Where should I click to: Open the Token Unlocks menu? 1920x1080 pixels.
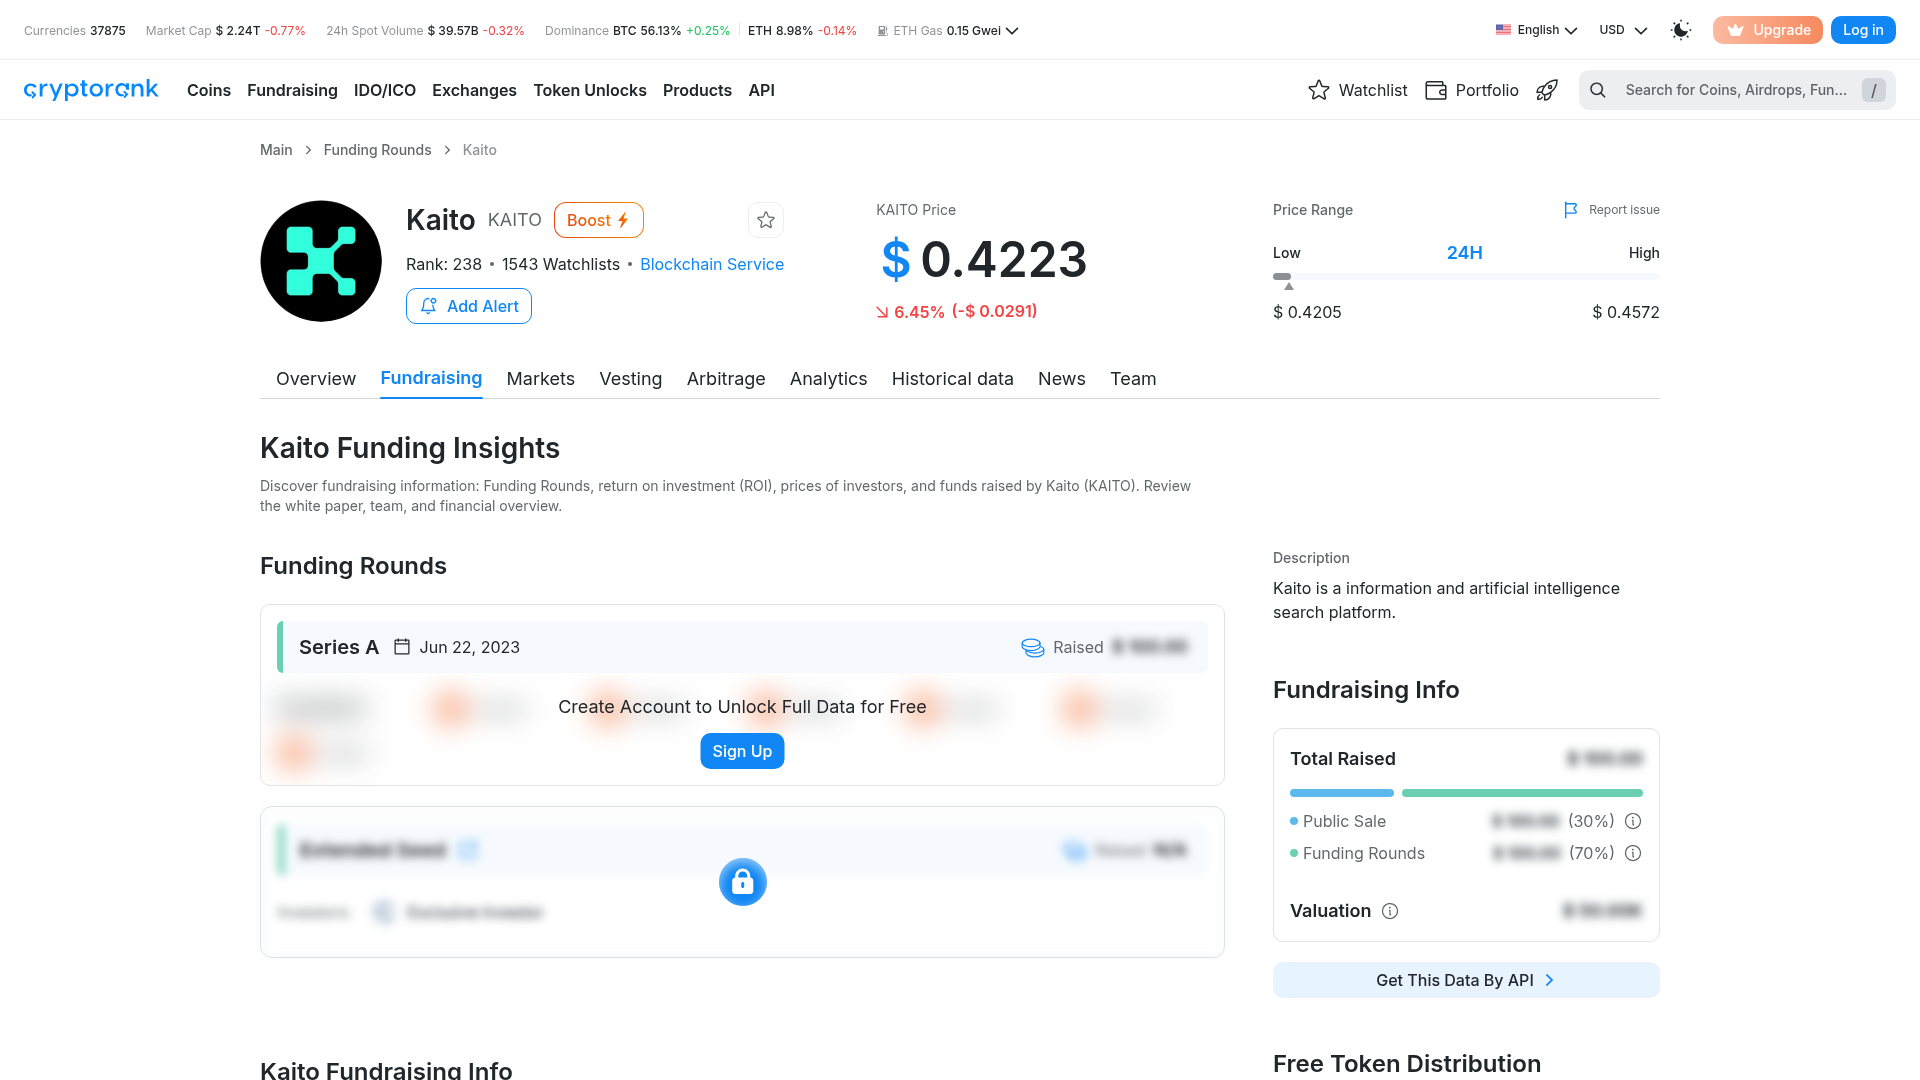(590, 90)
